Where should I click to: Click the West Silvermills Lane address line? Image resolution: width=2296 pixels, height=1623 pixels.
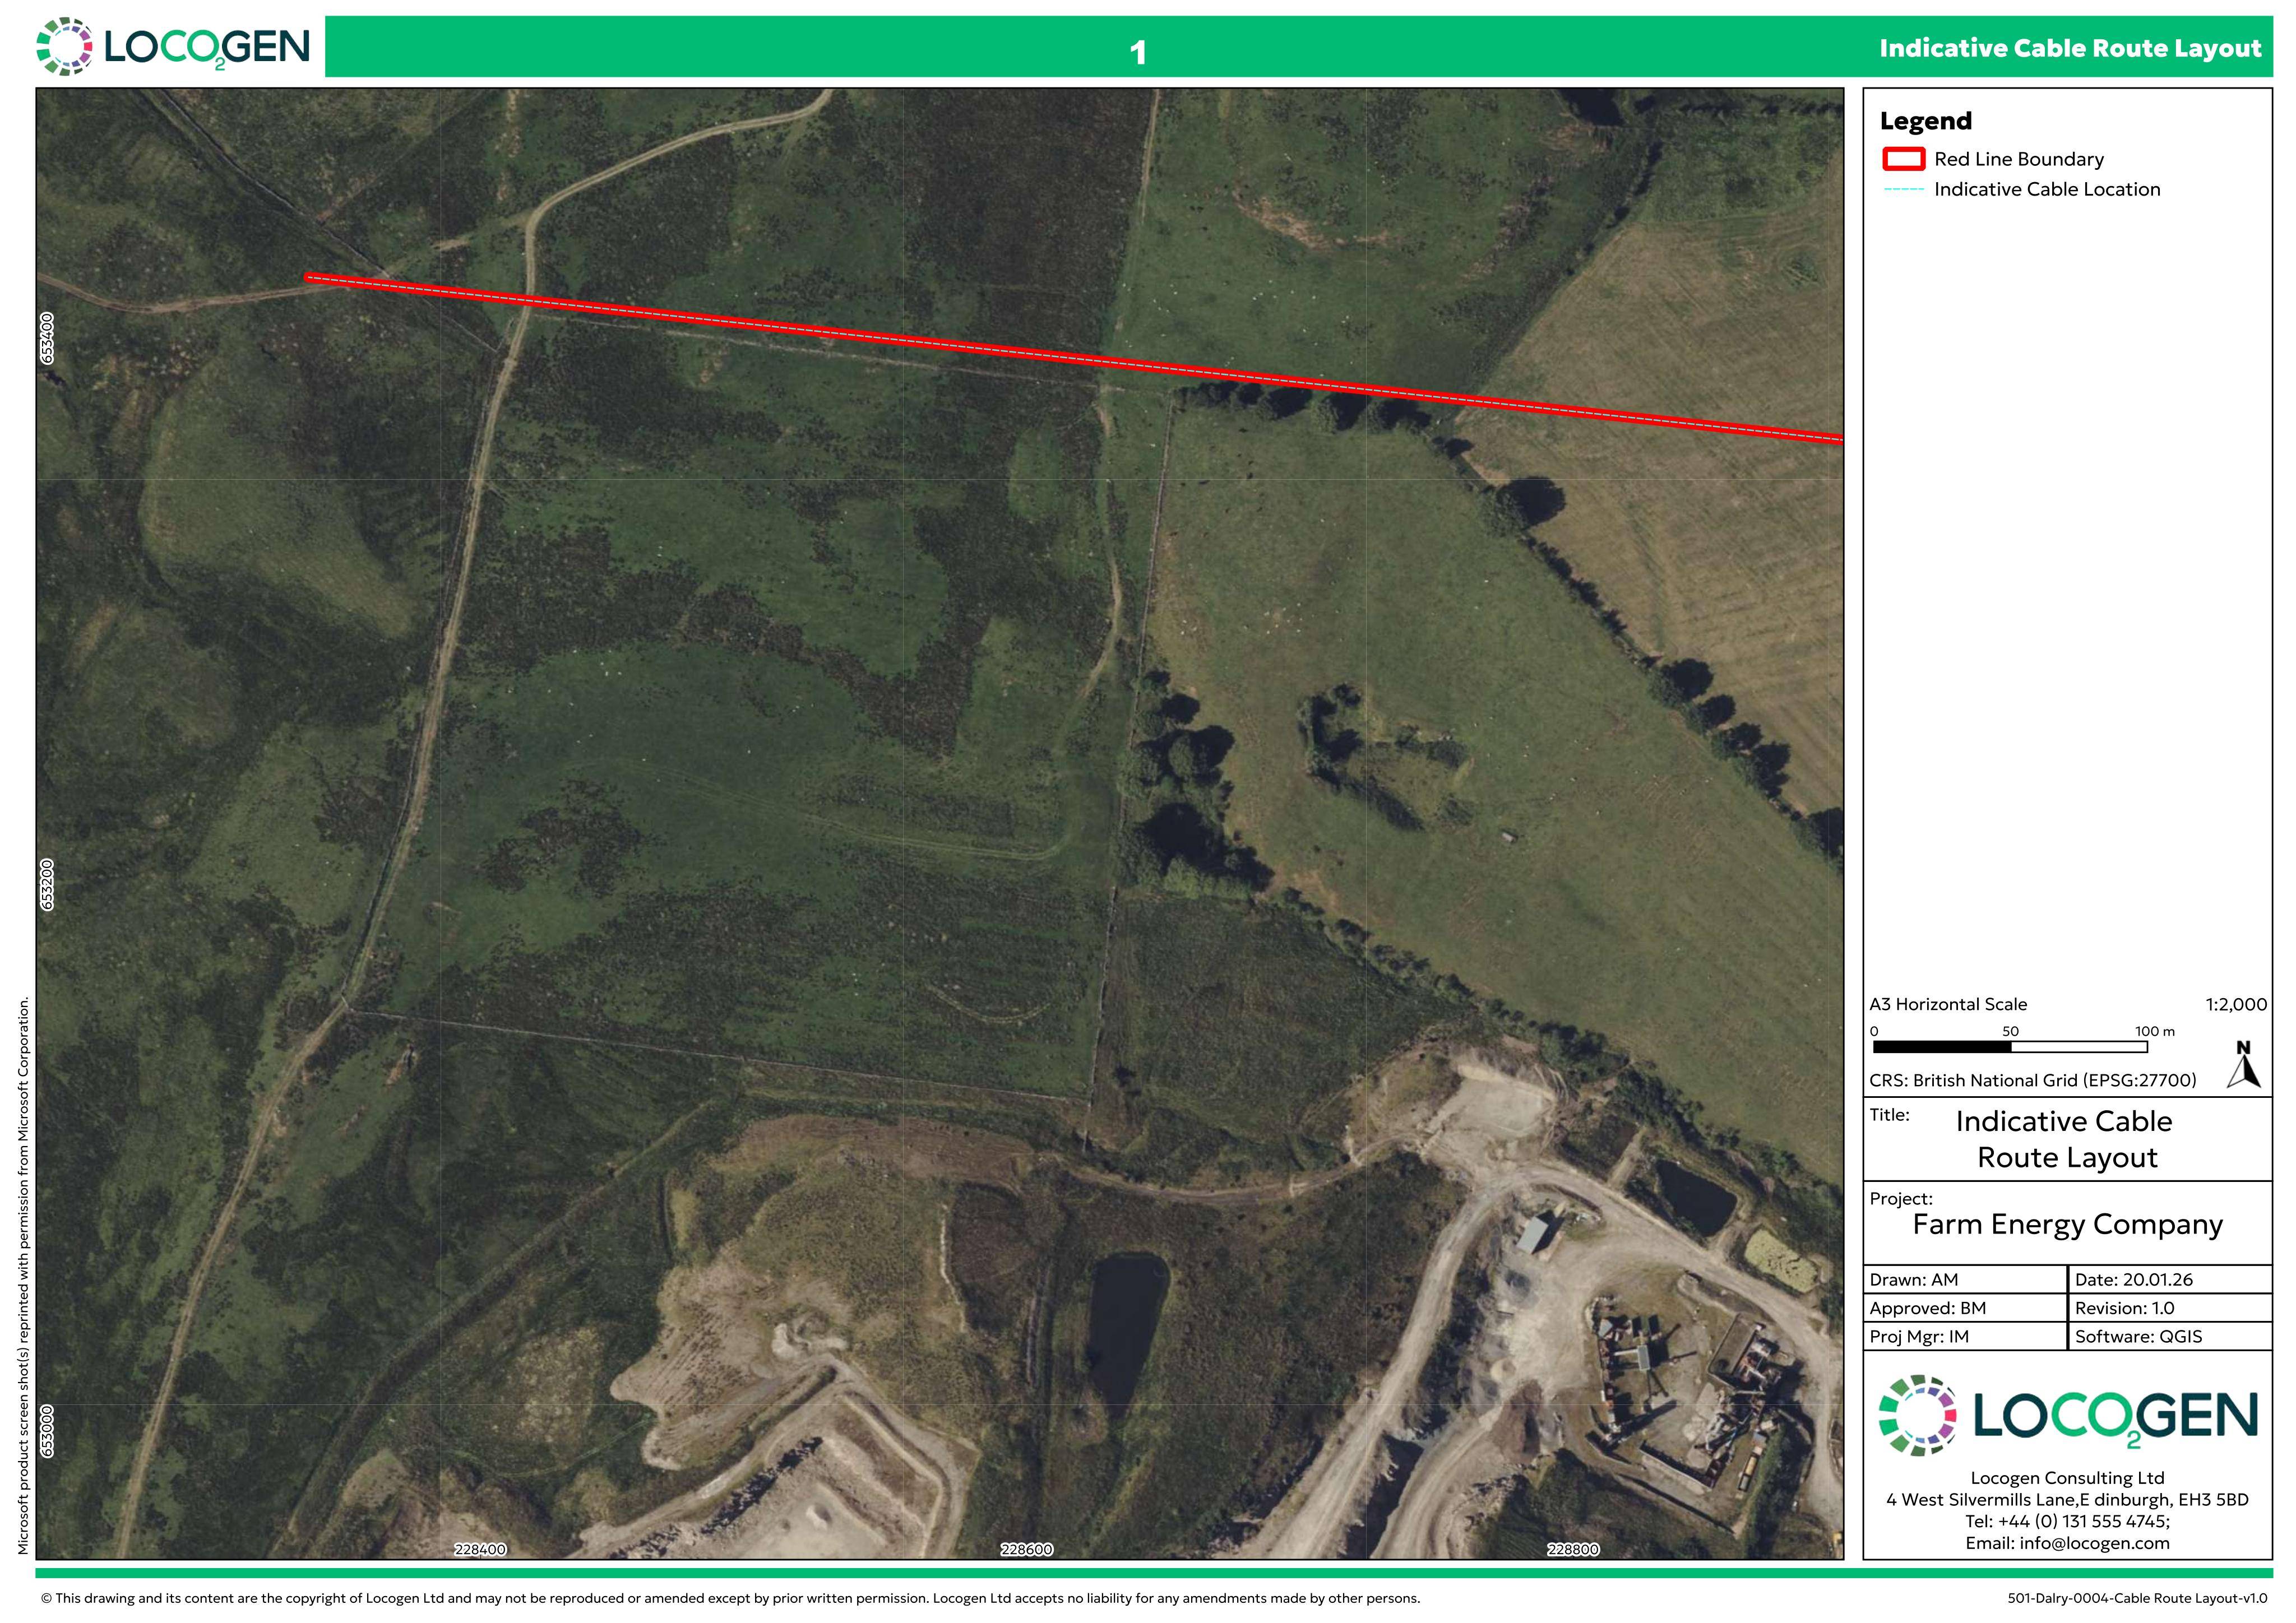coord(2067,1500)
